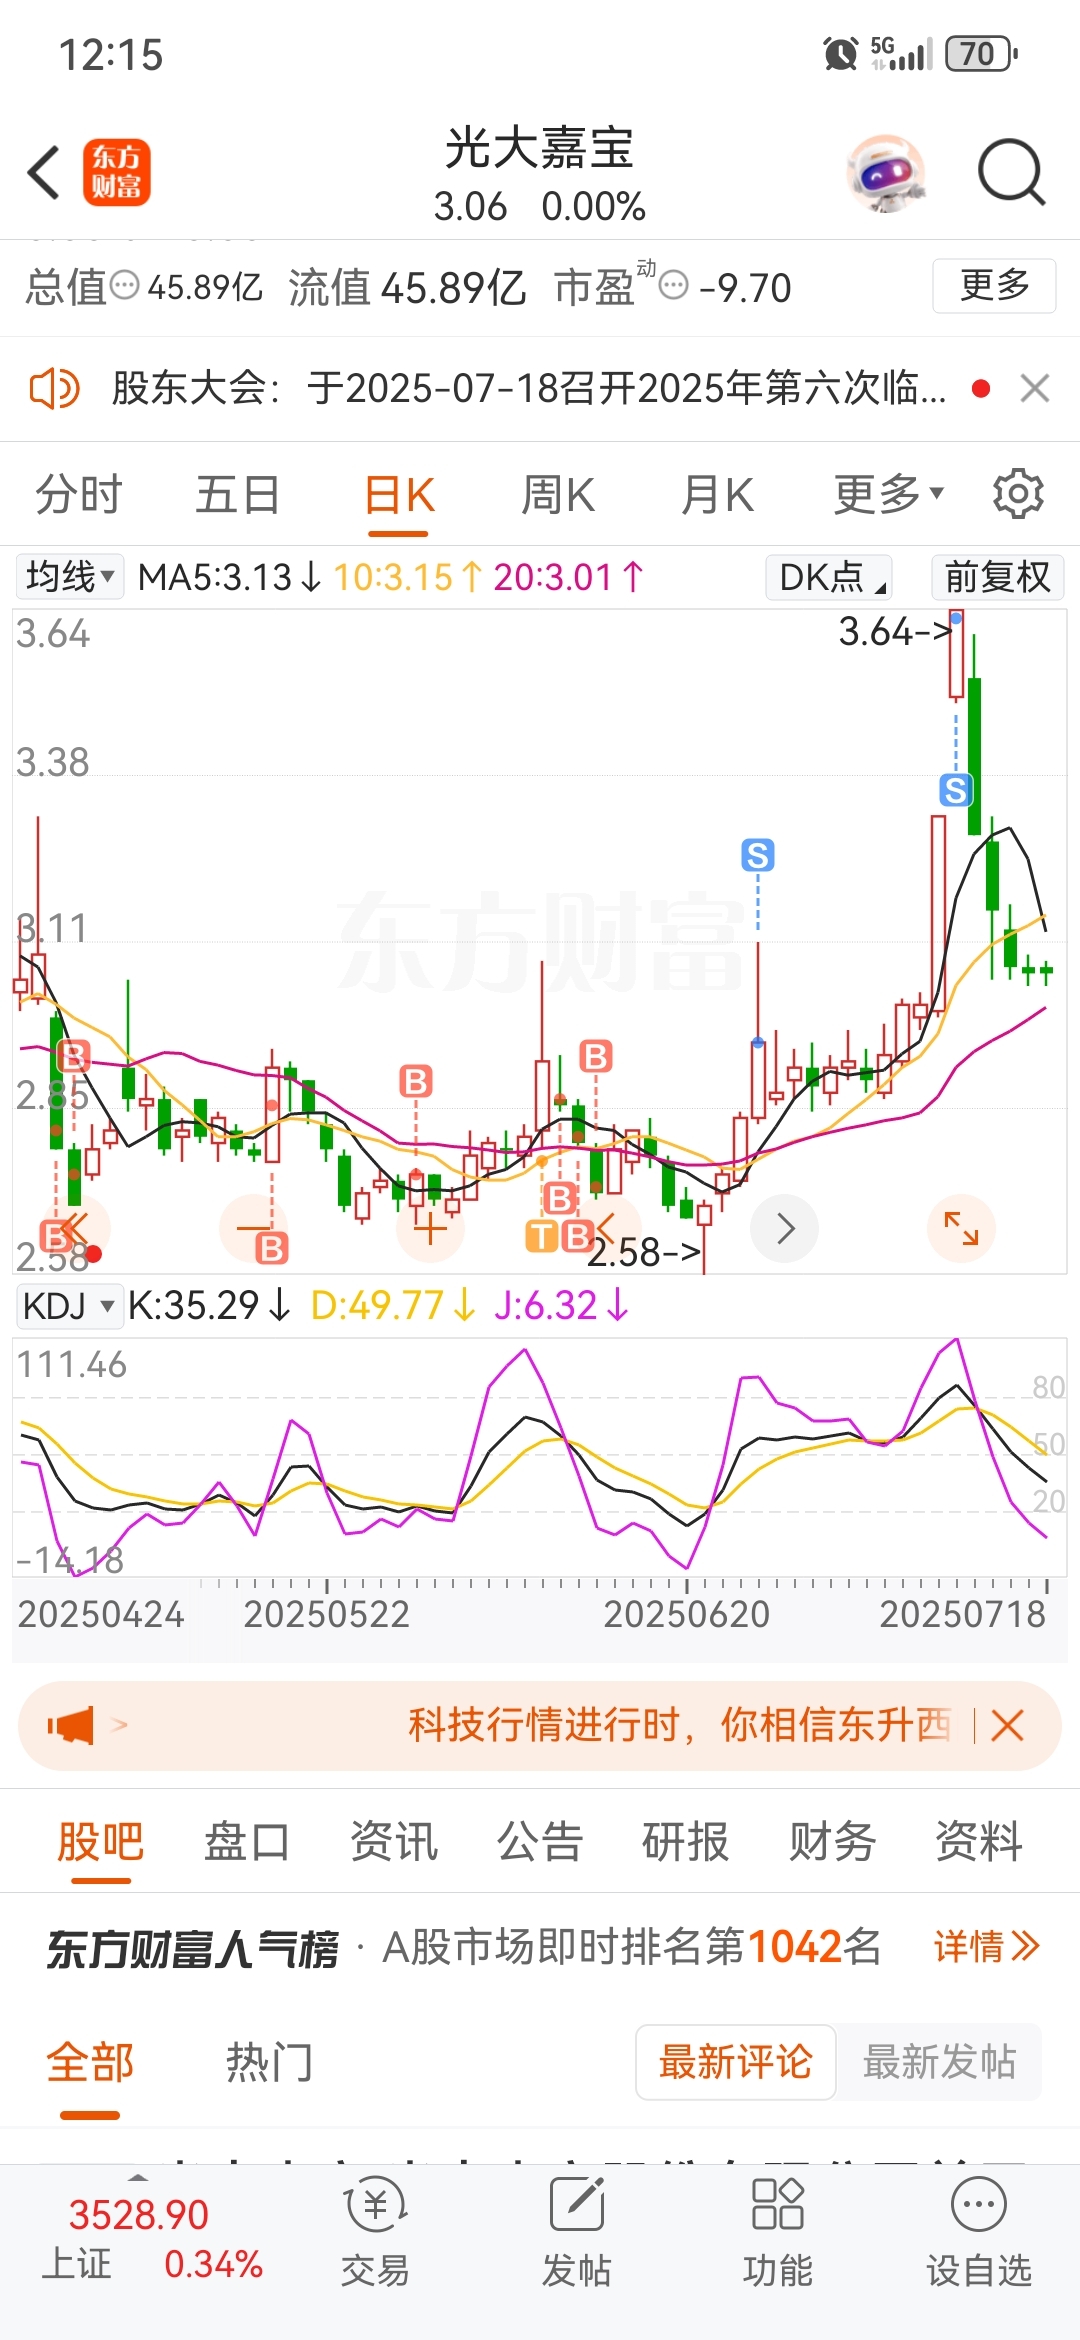
Task: Open chart settings gear icon
Action: [1018, 494]
